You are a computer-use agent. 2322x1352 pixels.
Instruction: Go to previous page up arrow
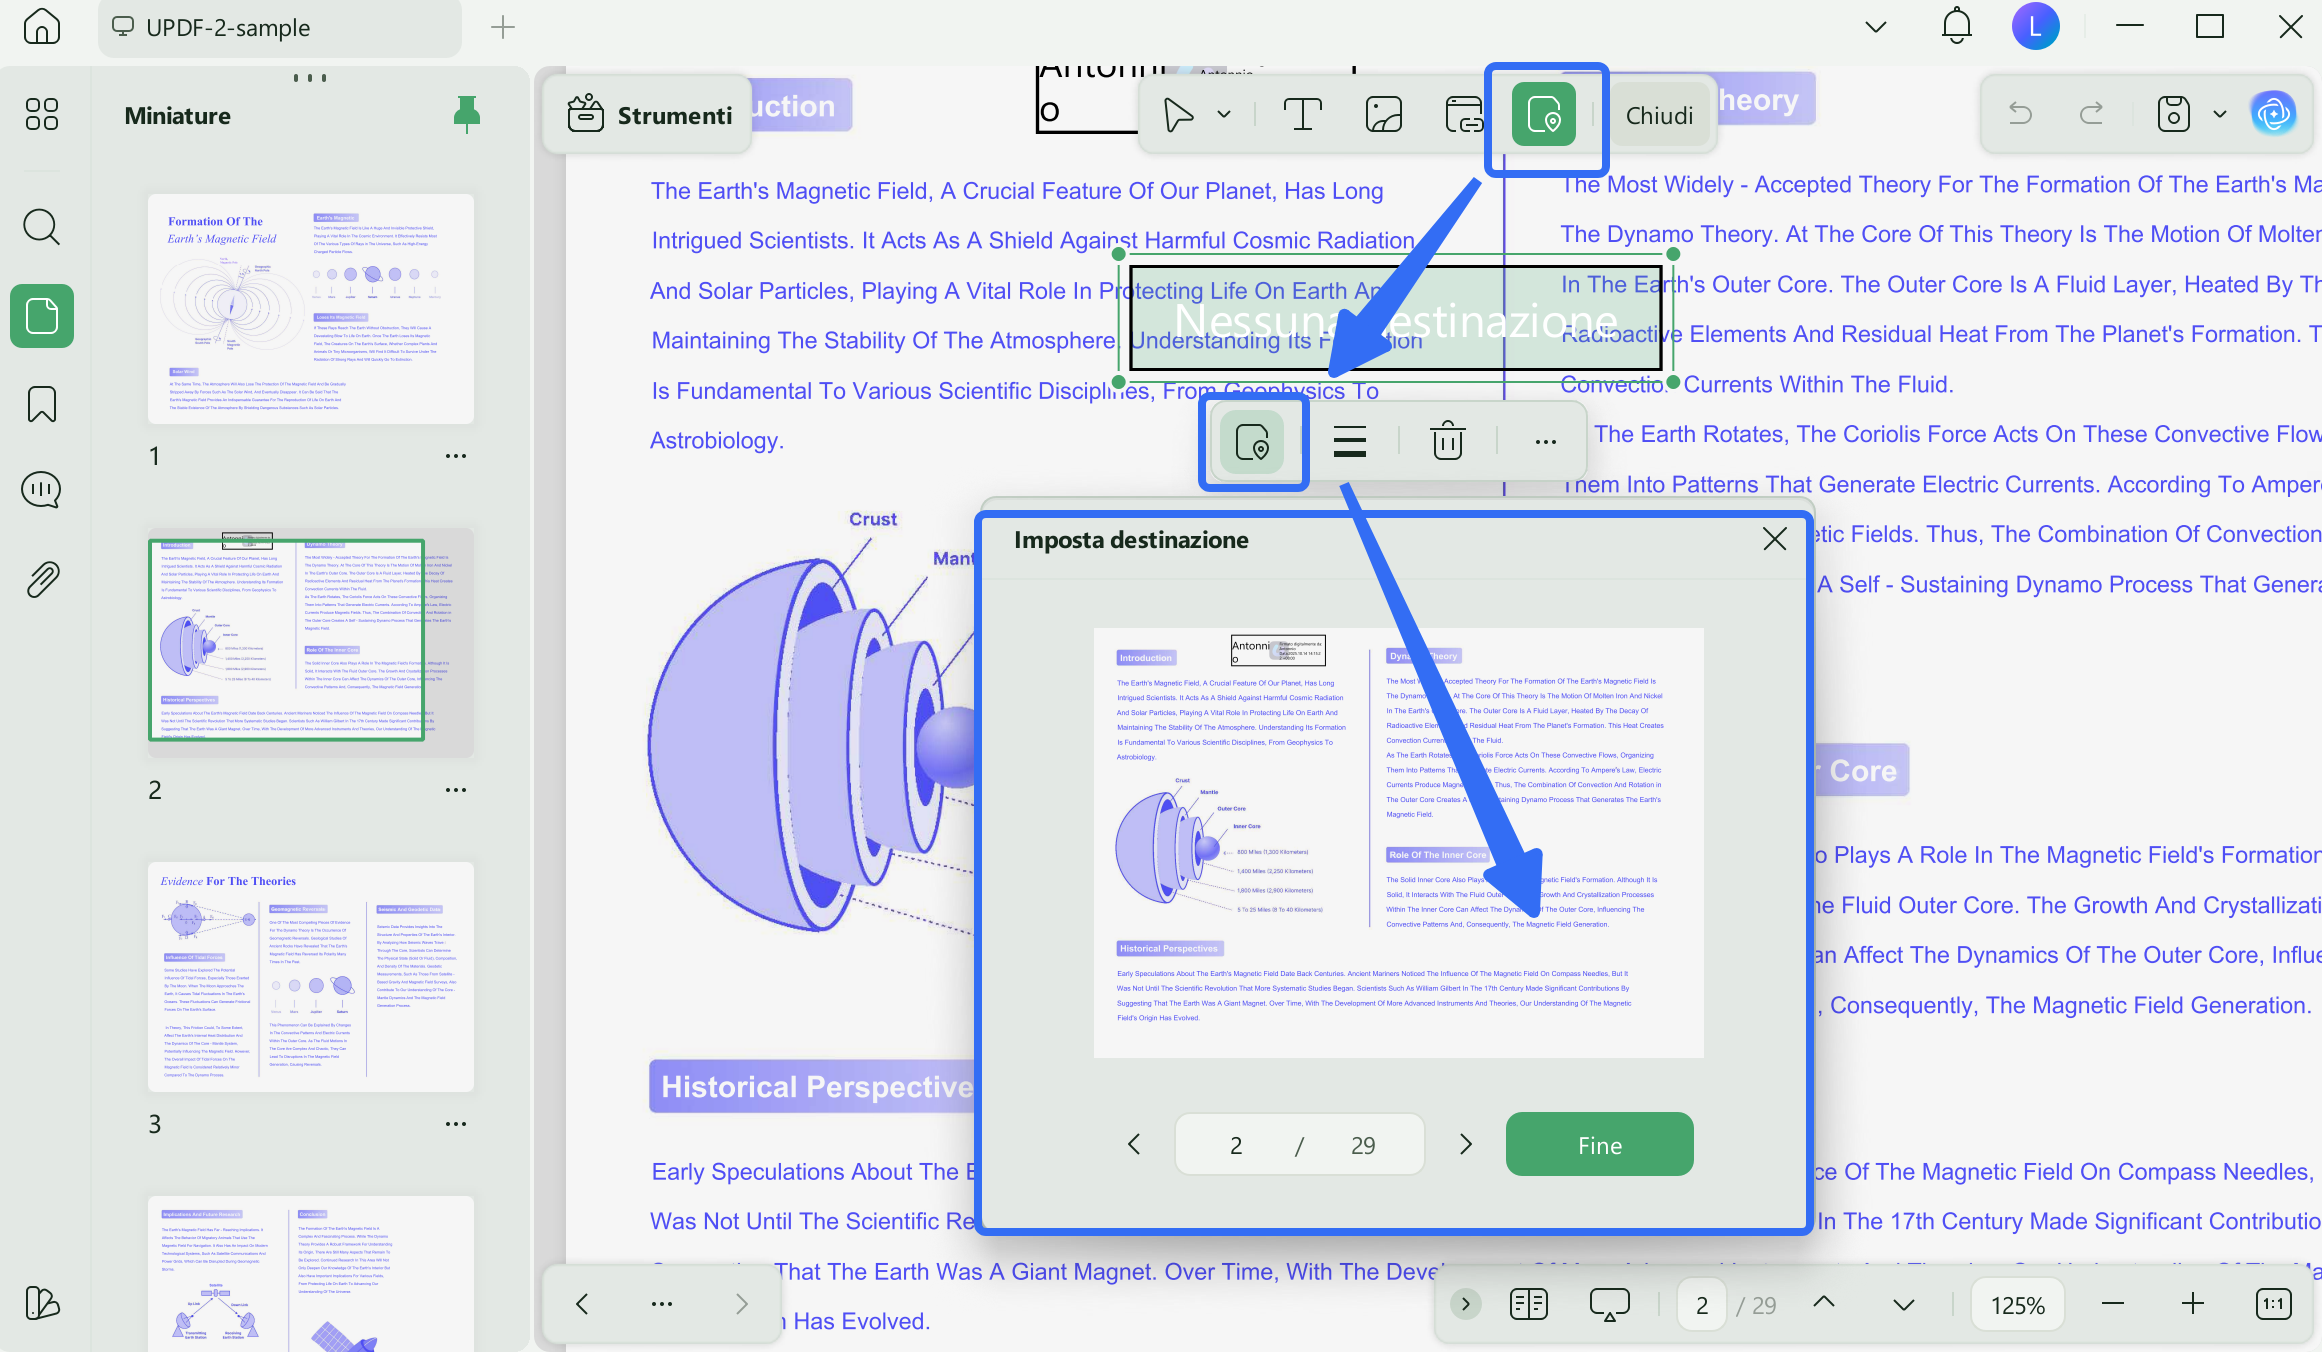pyautogui.click(x=1824, y=1303)
